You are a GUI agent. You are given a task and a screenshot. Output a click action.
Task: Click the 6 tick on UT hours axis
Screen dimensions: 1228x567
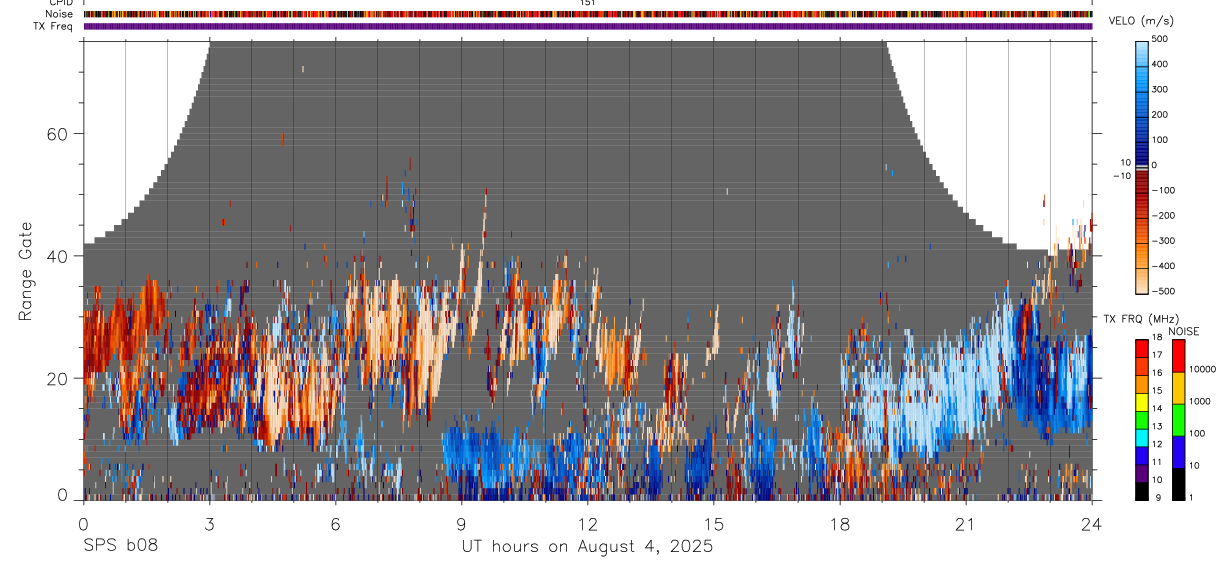pos(335,523)
